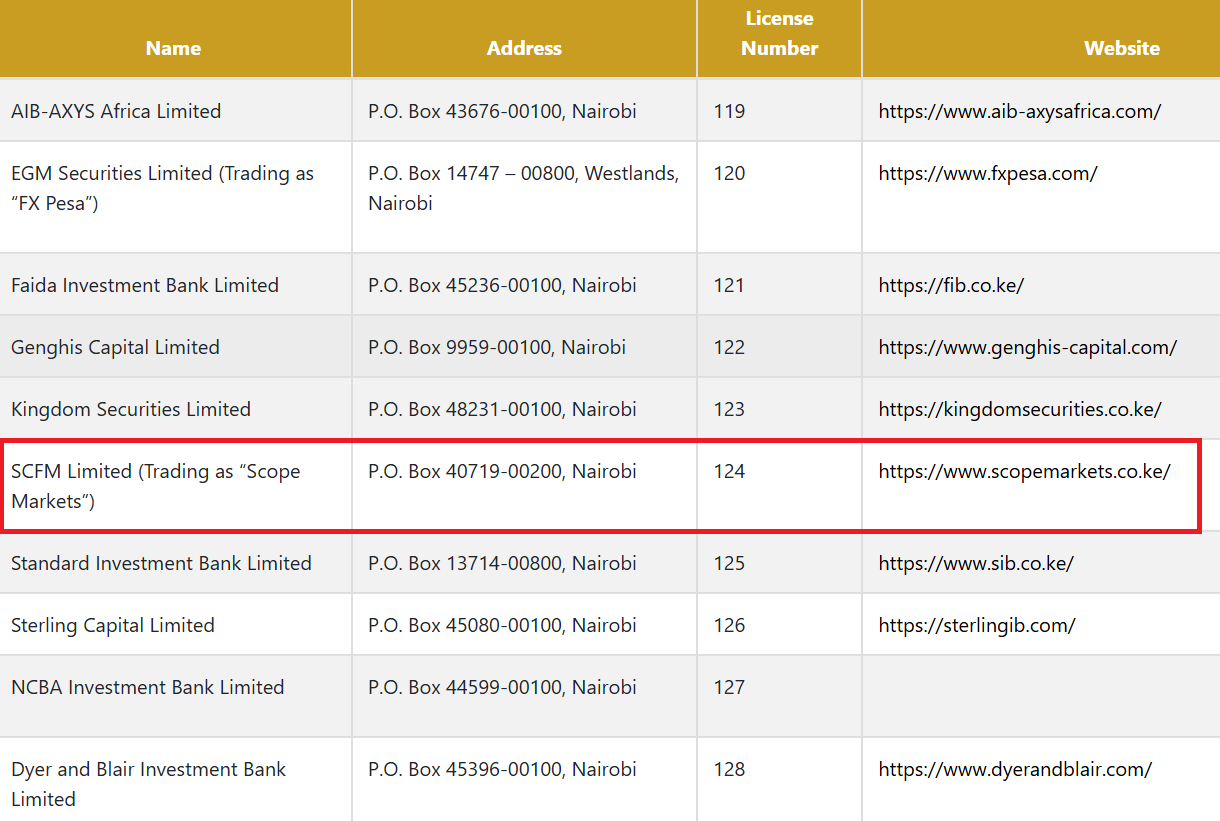This screenshot has height=821, width=1220.
Task: Select the SCFM Limited name cell
Action: (x=155, y=486)
